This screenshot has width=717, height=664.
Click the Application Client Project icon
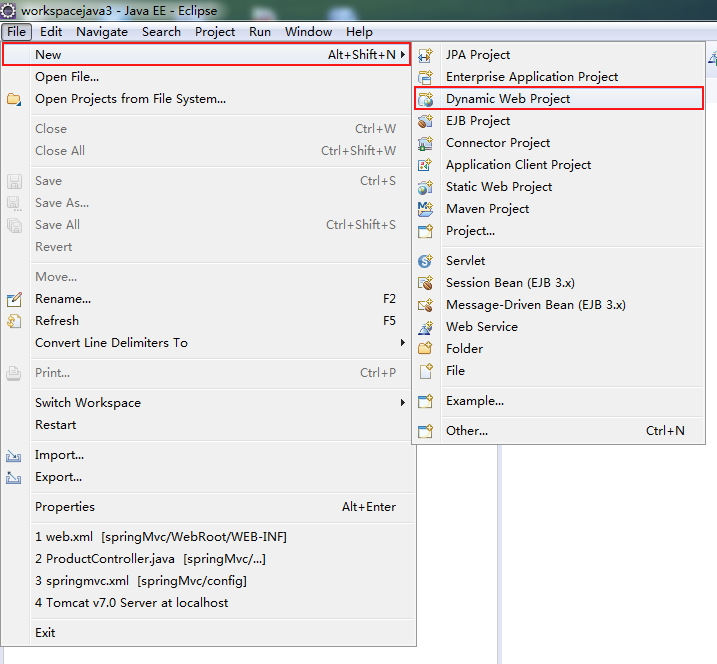point(425,165)
